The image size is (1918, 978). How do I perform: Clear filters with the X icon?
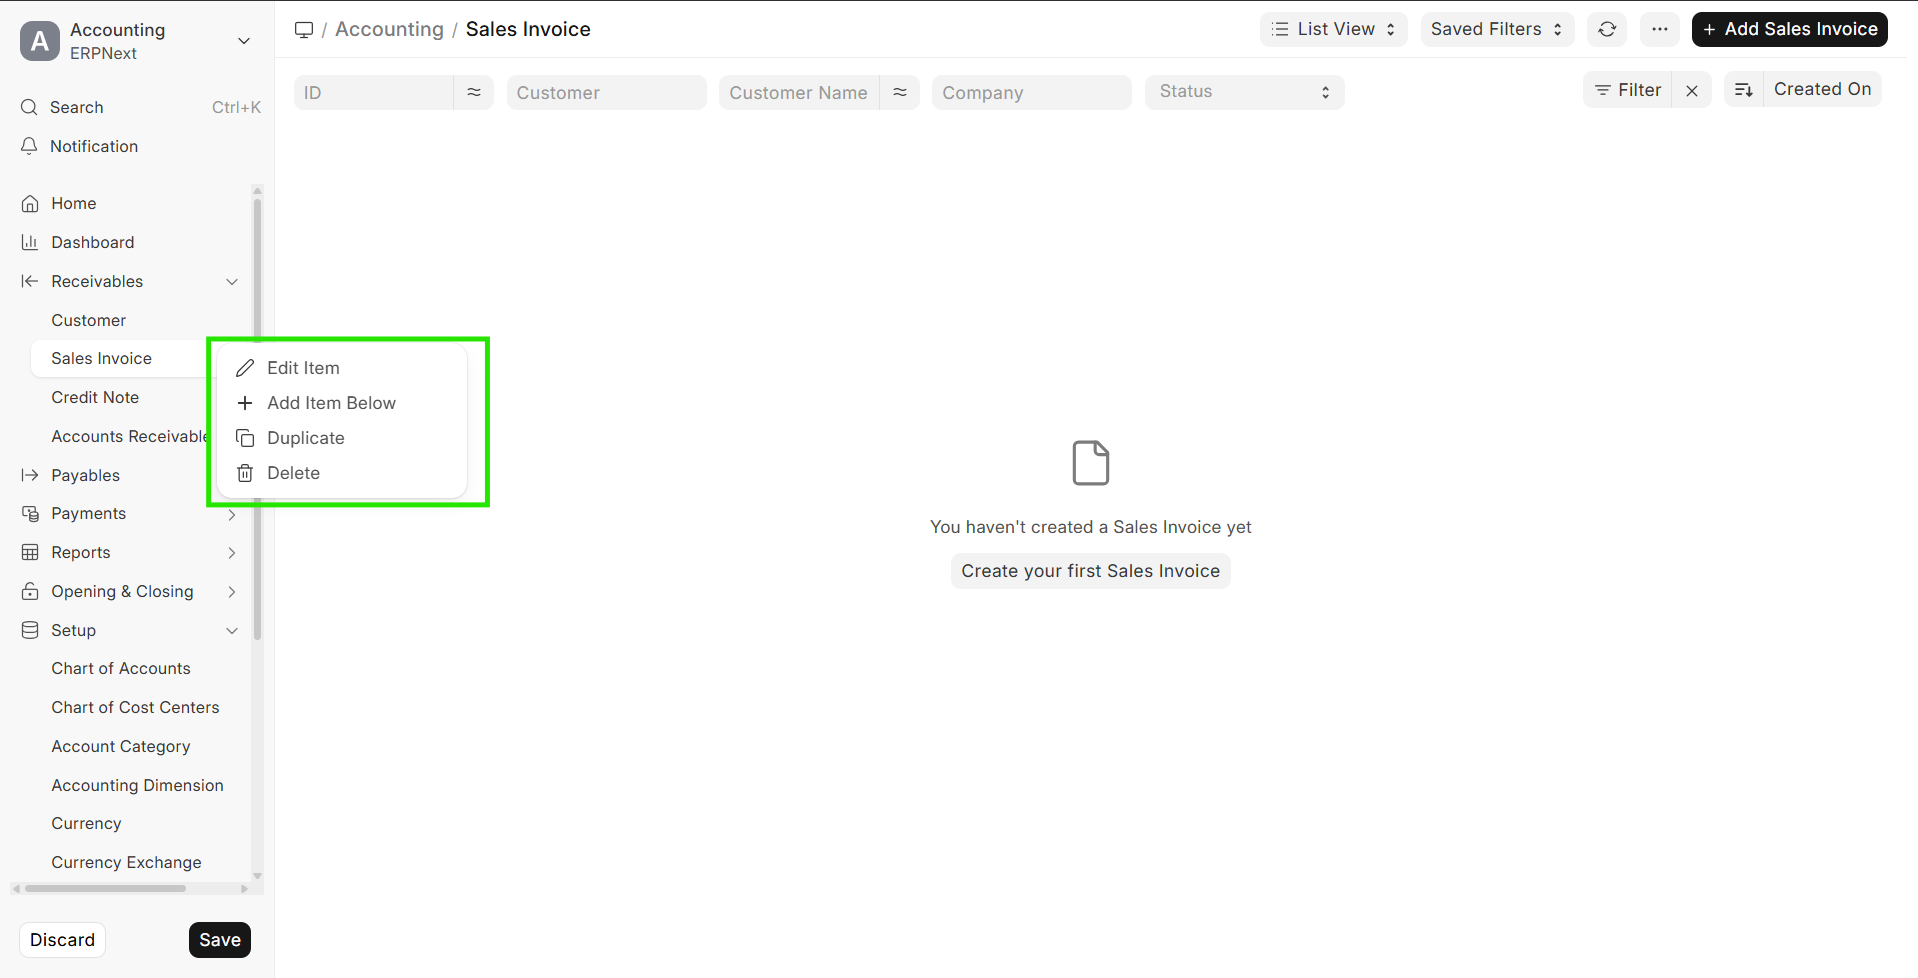(x=1692, y=91)
